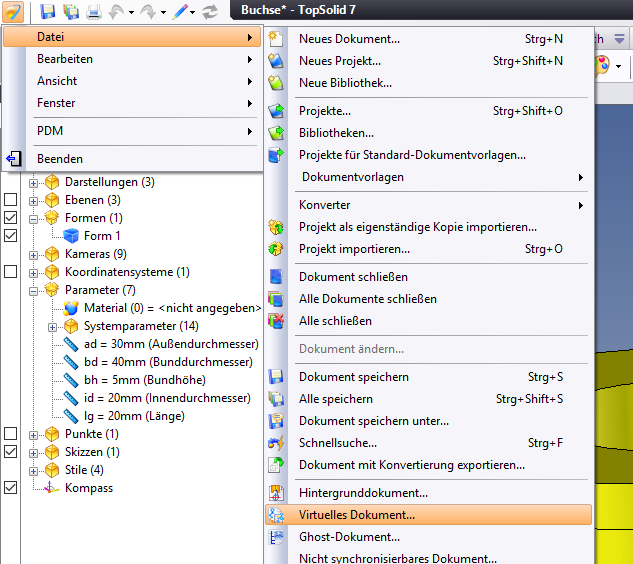Click the Alle Dokumente schließen icon
This screenshot has height=564, width=633.
pos(276,299)
